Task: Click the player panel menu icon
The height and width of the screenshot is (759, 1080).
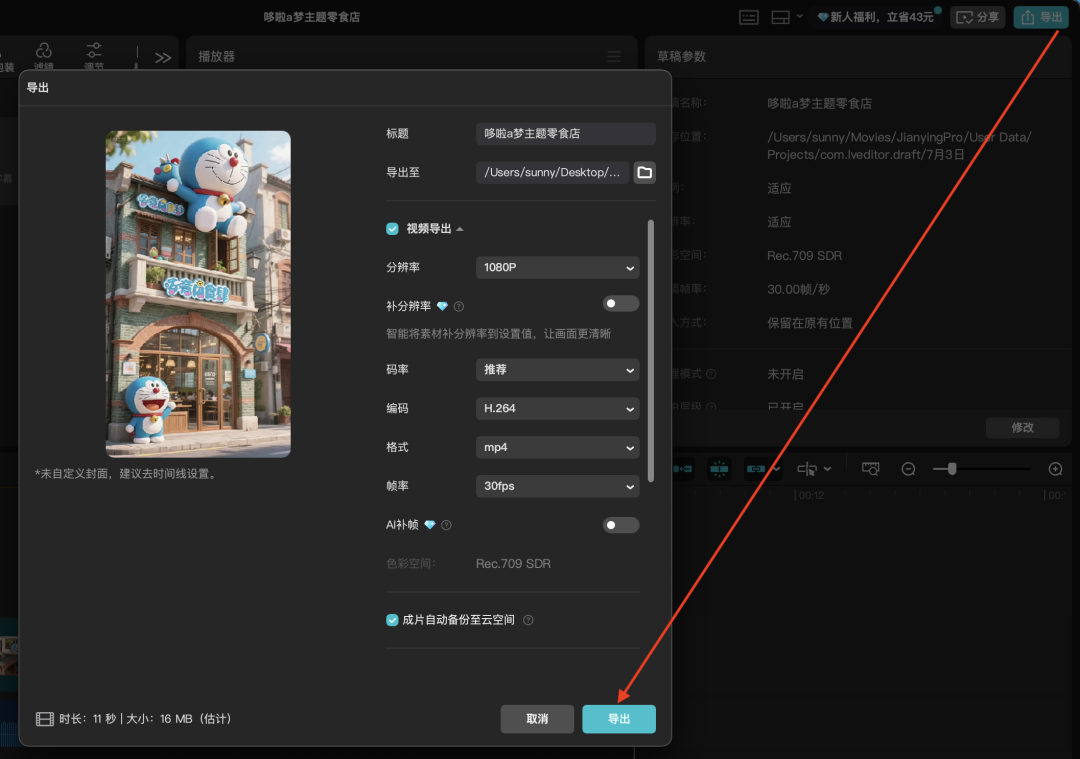Action: click(x=614, y=57)
